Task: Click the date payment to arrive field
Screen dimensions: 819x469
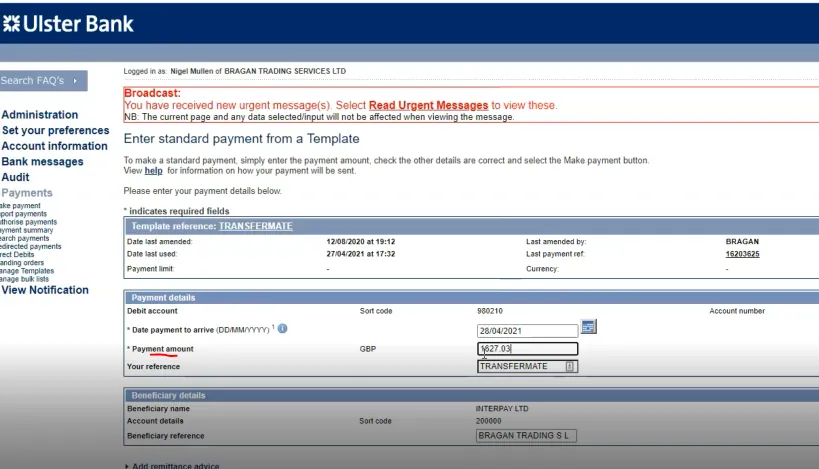Action: pyautogui.click(x=527, y=331)
